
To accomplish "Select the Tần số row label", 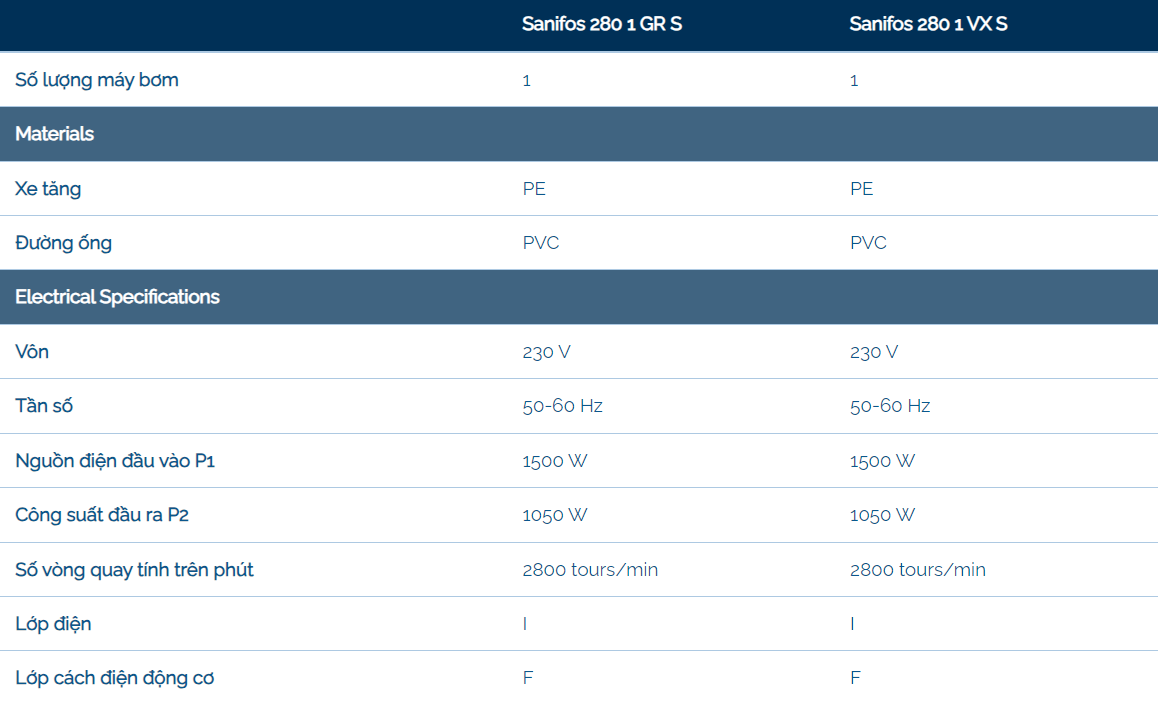I will [x=44, y=406].
